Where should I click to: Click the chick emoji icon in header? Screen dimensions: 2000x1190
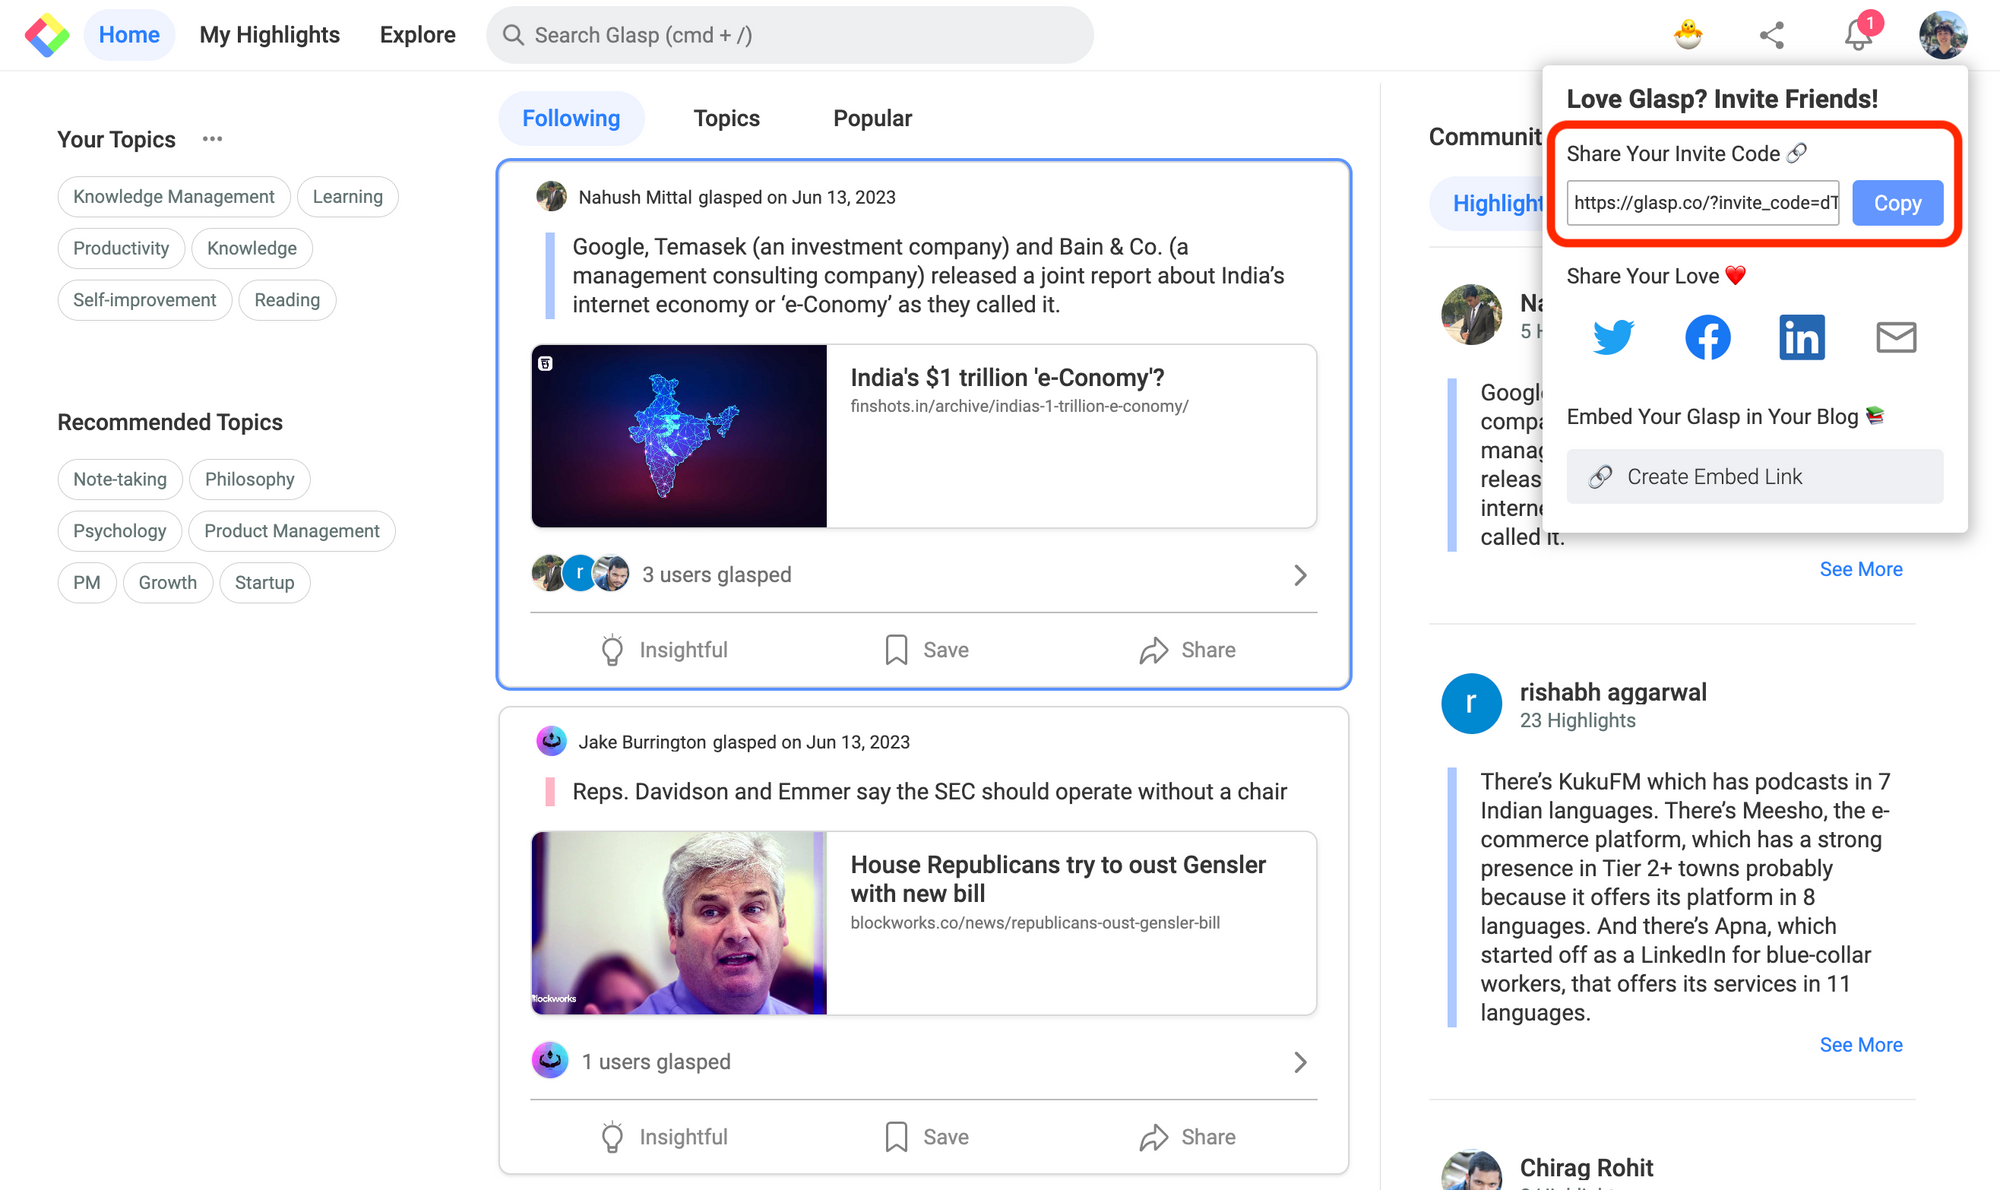[x=1688, y=35]
